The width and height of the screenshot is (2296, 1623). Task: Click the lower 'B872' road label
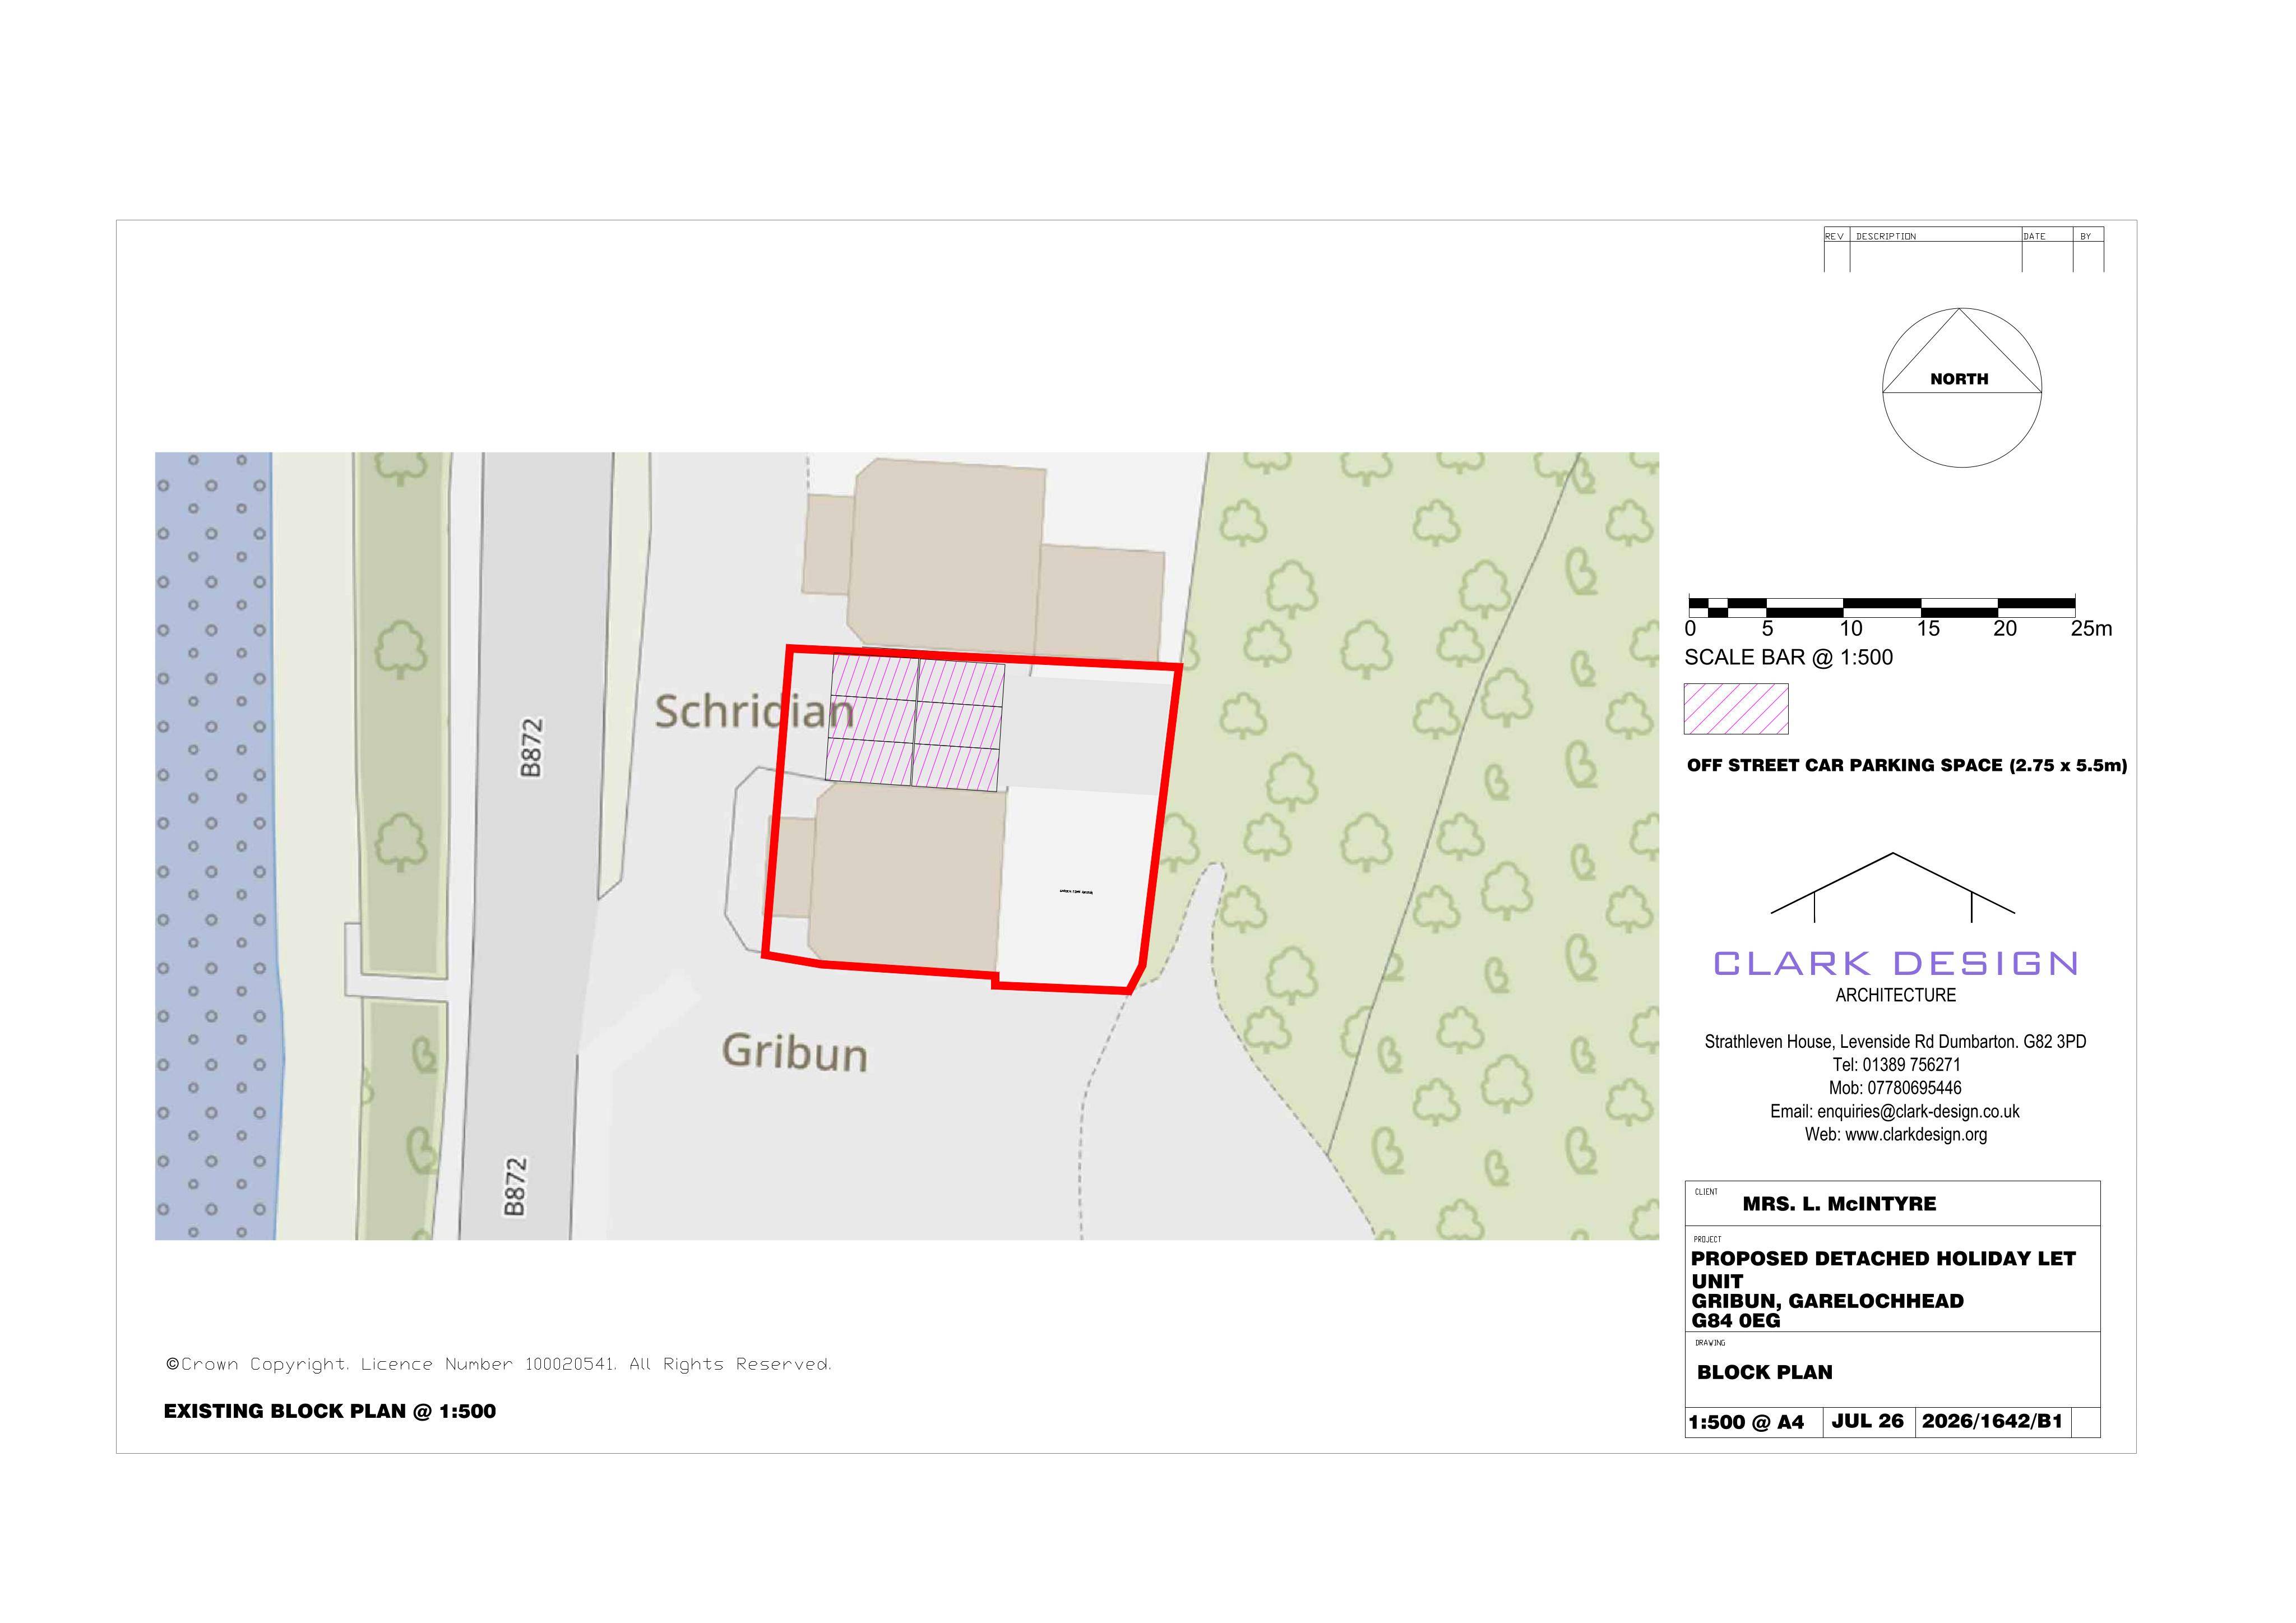click(514, 1187)
